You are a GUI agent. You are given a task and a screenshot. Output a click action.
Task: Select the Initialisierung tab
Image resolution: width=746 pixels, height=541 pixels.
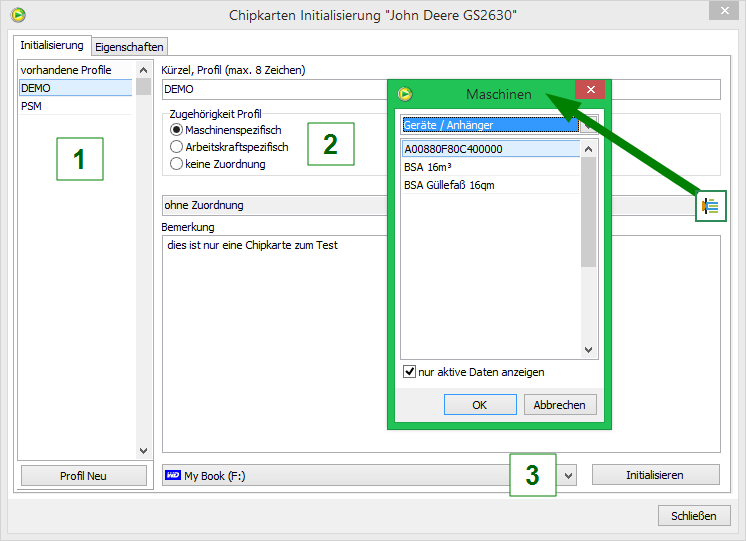point(52,46)
